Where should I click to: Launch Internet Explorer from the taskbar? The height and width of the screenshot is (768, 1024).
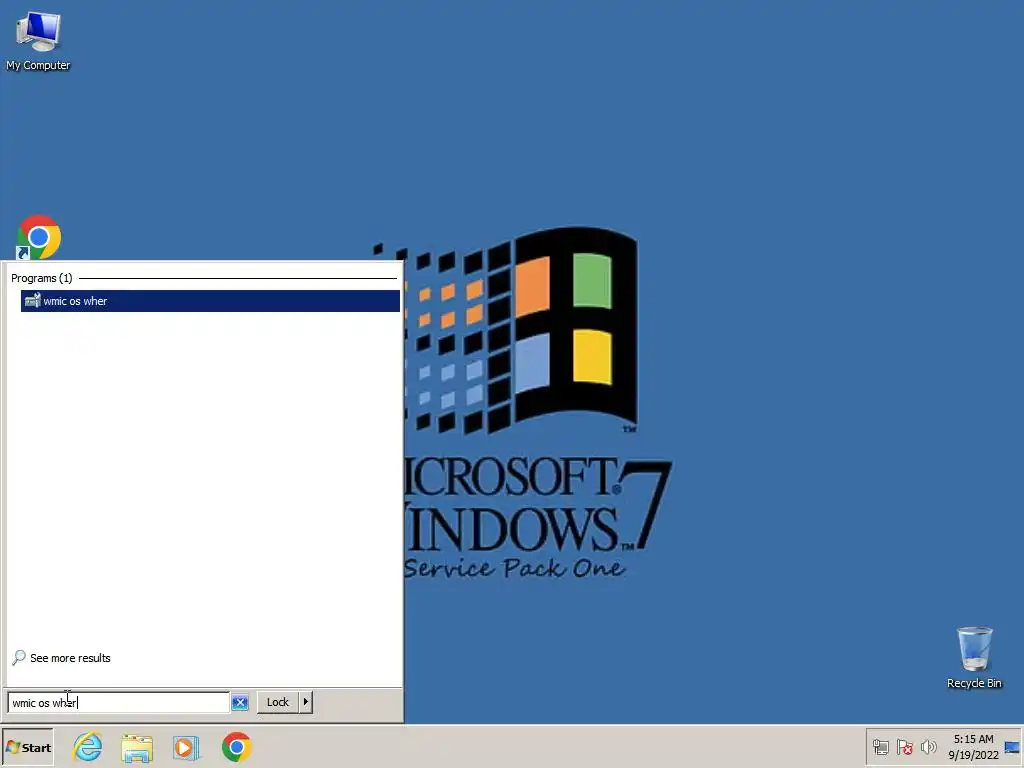[88, 747]
